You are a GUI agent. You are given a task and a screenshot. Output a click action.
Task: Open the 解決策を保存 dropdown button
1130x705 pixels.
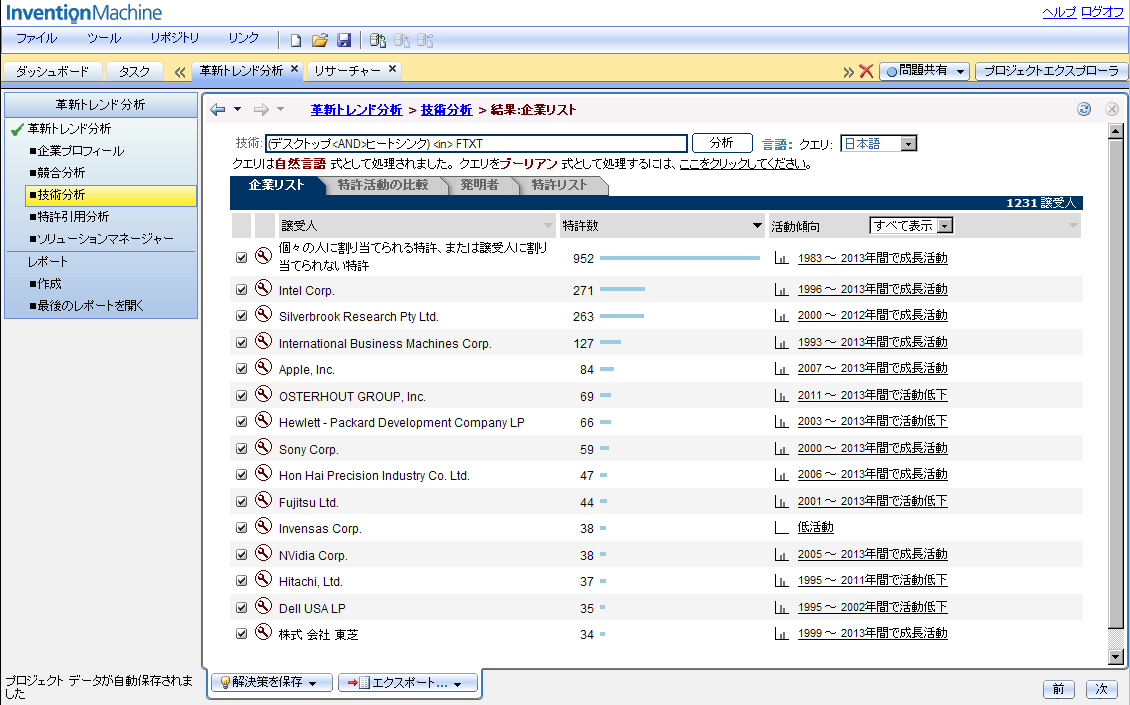tap(272, 682)
